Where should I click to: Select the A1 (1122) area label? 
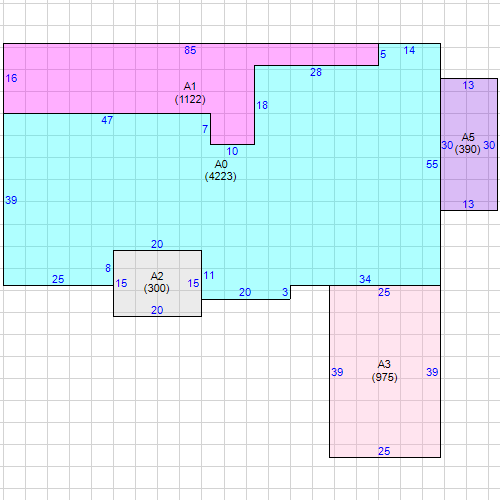coord(190,93)
